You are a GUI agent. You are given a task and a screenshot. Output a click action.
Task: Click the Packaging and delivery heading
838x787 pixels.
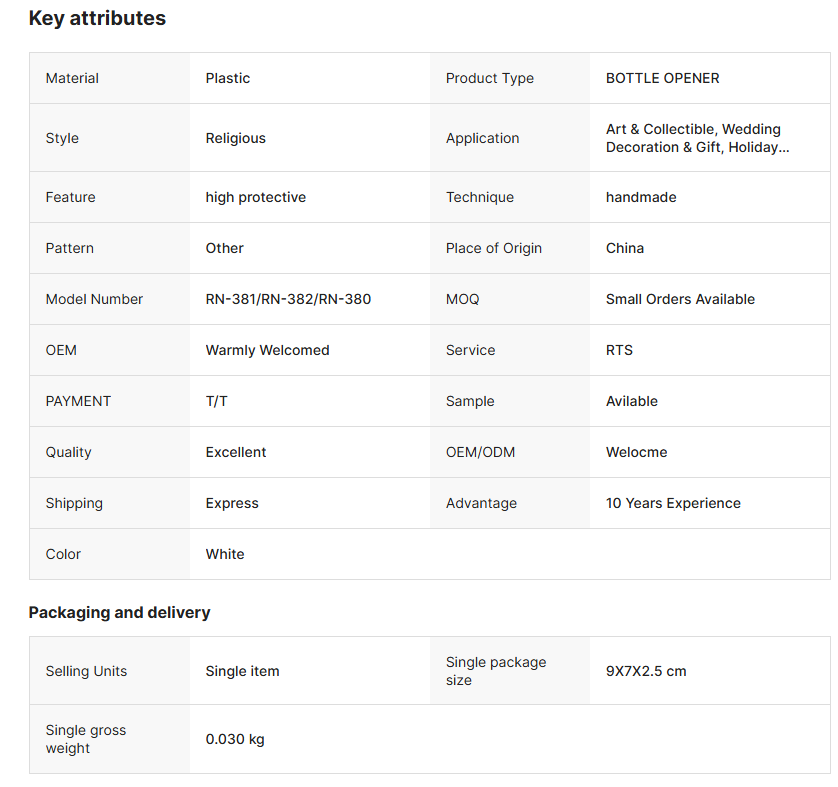pos(119,612)
